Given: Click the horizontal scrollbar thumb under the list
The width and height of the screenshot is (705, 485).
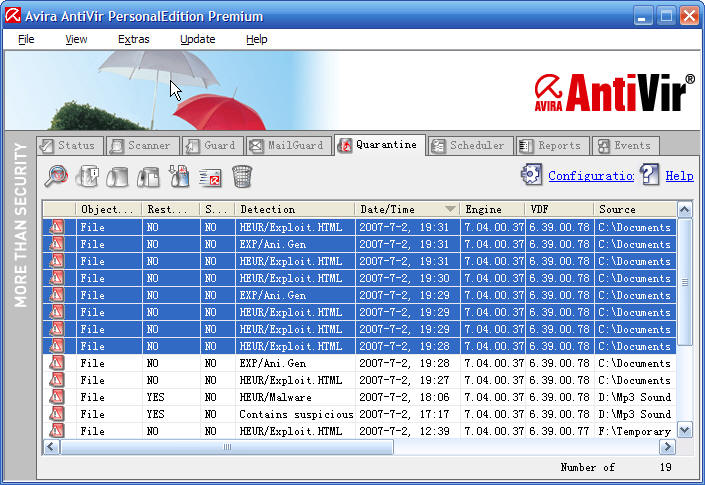Looking at the screenshot, I should [x=227, y=447].
